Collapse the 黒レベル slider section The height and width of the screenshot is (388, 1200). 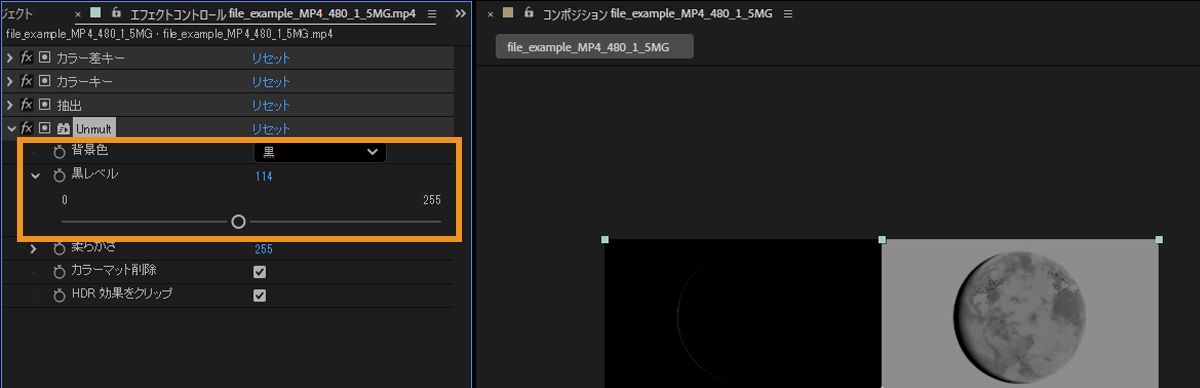pyautogui.click(x=35, y=175)
